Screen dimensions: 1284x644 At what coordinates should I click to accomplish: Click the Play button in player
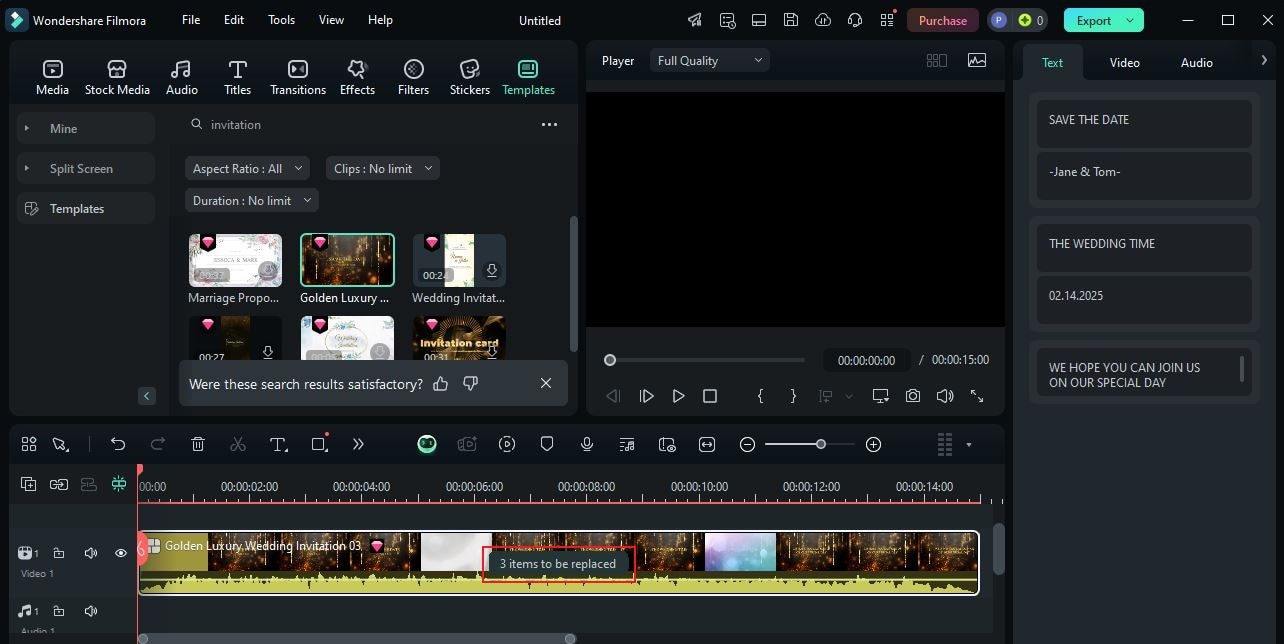click(x=678, y=396)
